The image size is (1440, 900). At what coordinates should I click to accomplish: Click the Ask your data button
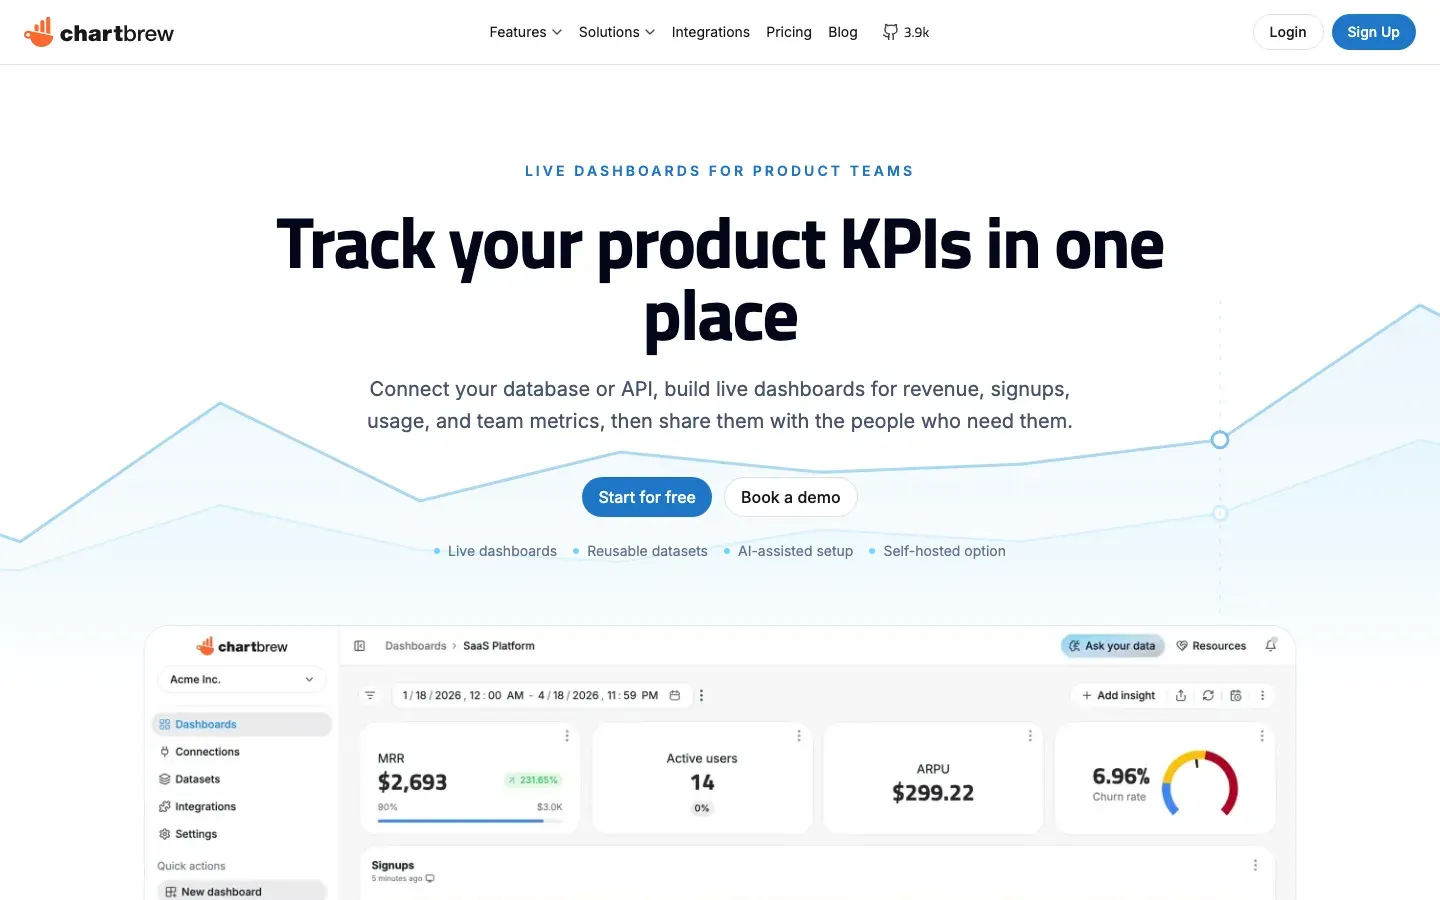[1113, 646]
